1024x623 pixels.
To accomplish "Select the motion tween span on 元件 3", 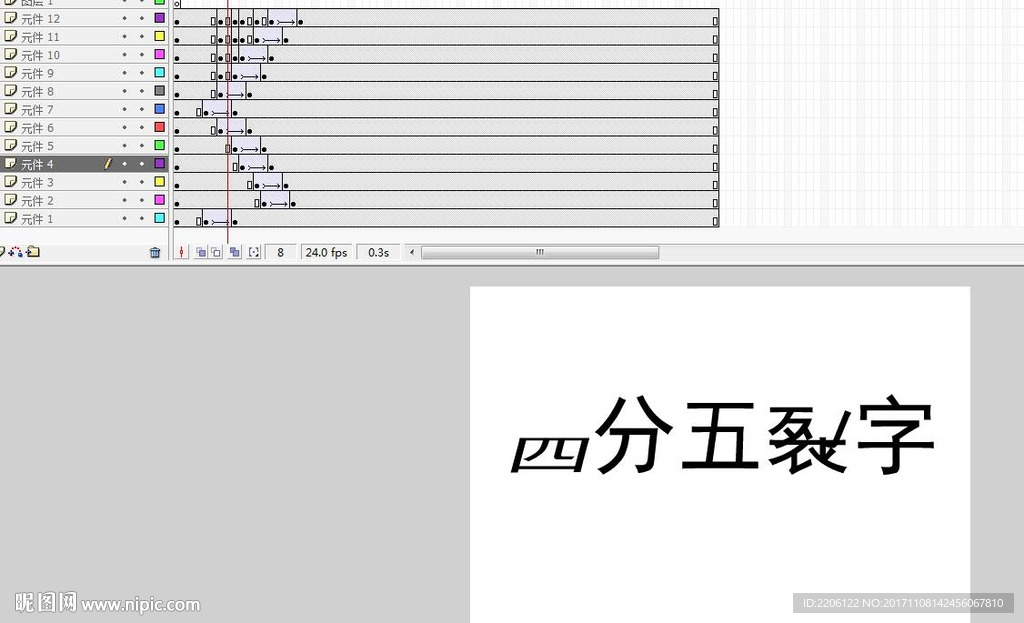I will pos(269,182).
